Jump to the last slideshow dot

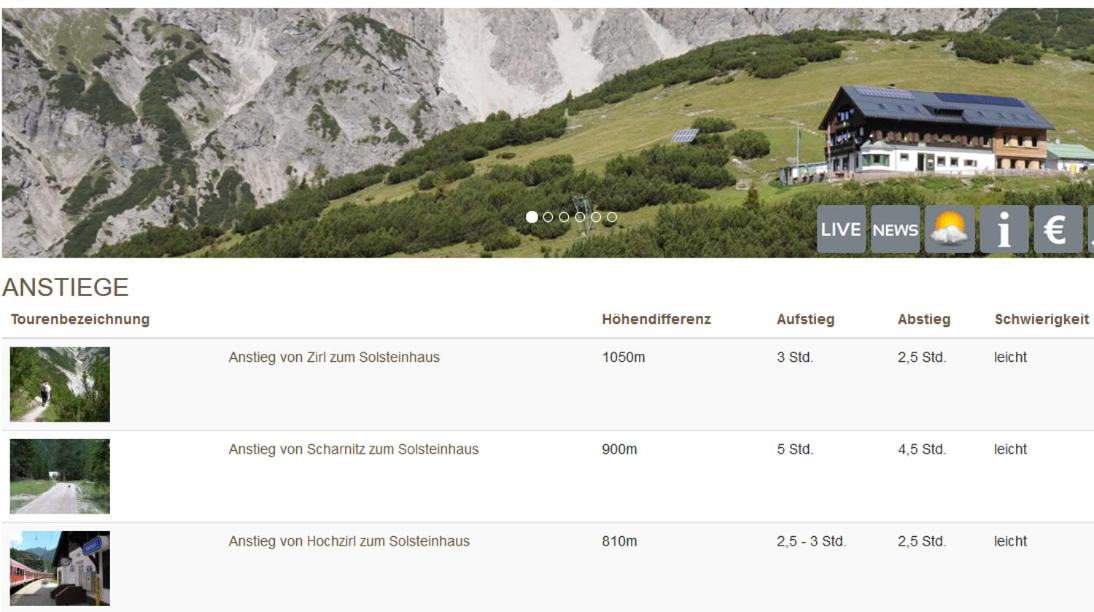[x=612, y=217]
